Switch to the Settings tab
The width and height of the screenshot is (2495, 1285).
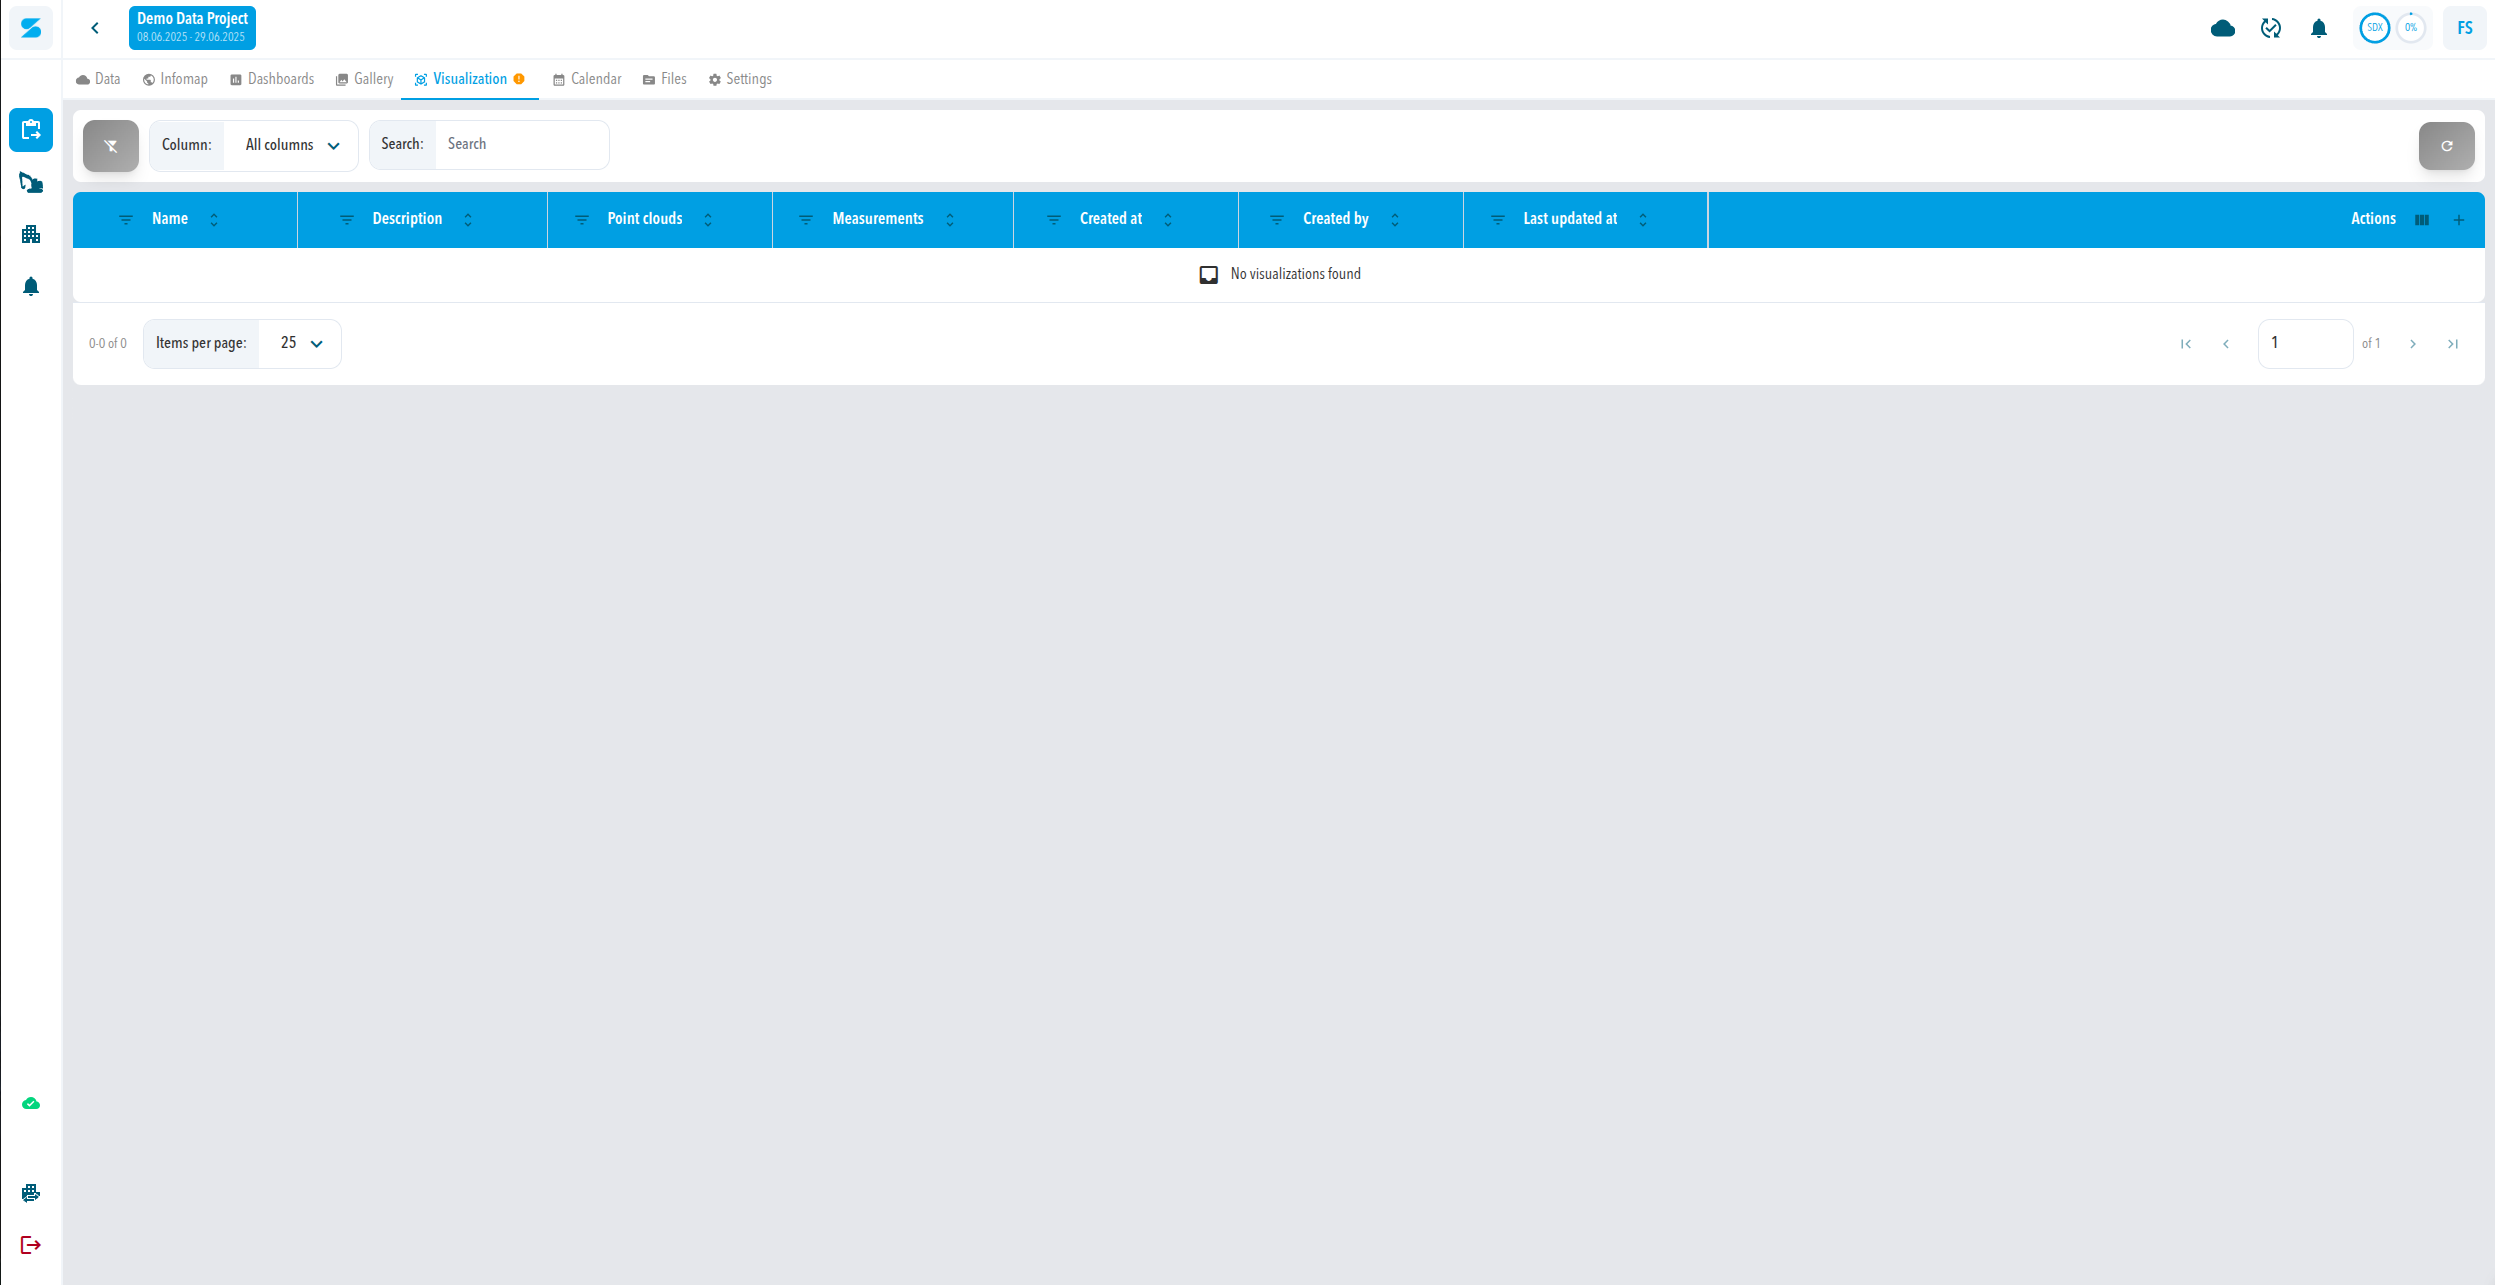click(740, 79)
